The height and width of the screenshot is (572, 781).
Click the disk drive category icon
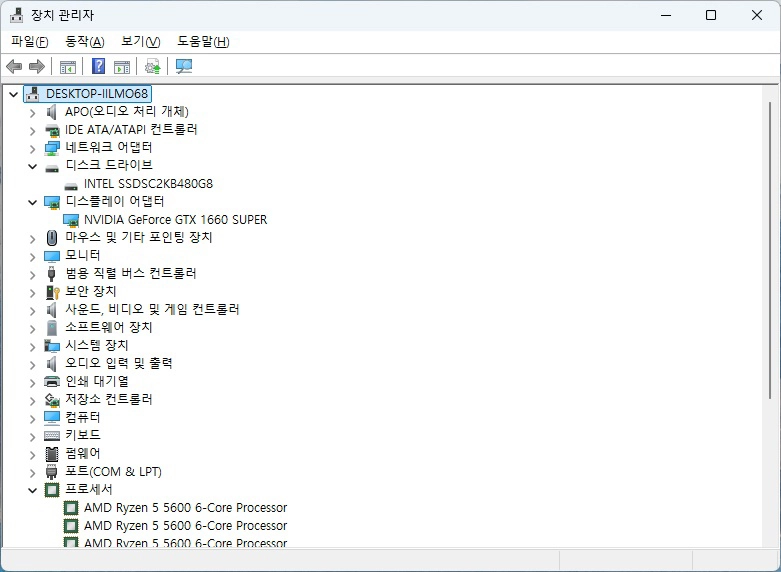tap(52, 168)
